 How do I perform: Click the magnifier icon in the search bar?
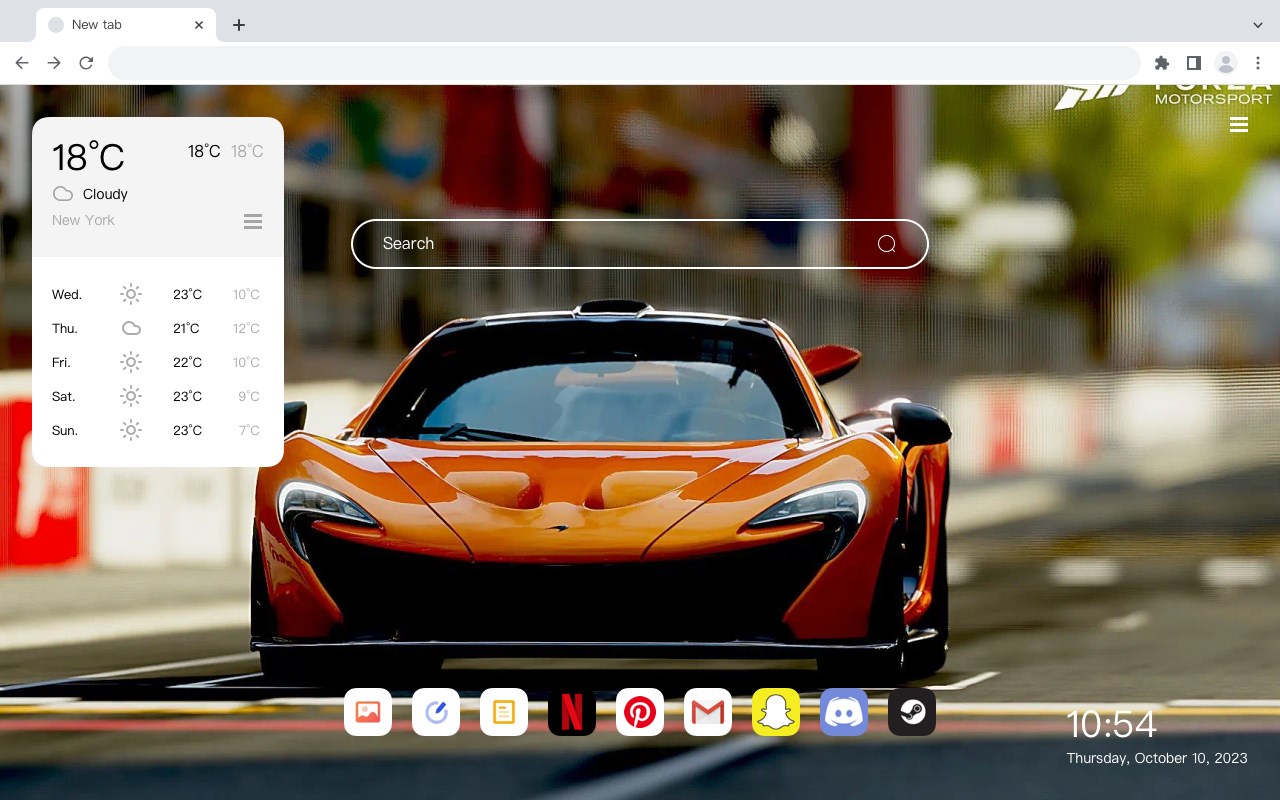886,244
